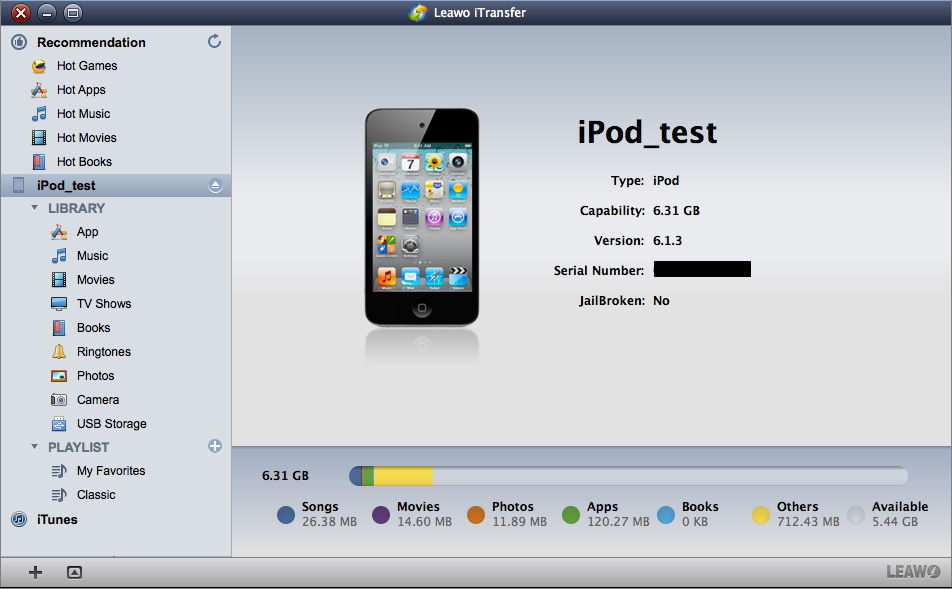Viewport: 952px width, 589px height.
Task: Click the Capability value 6.31 GB
Action: (x=676, y=211)
